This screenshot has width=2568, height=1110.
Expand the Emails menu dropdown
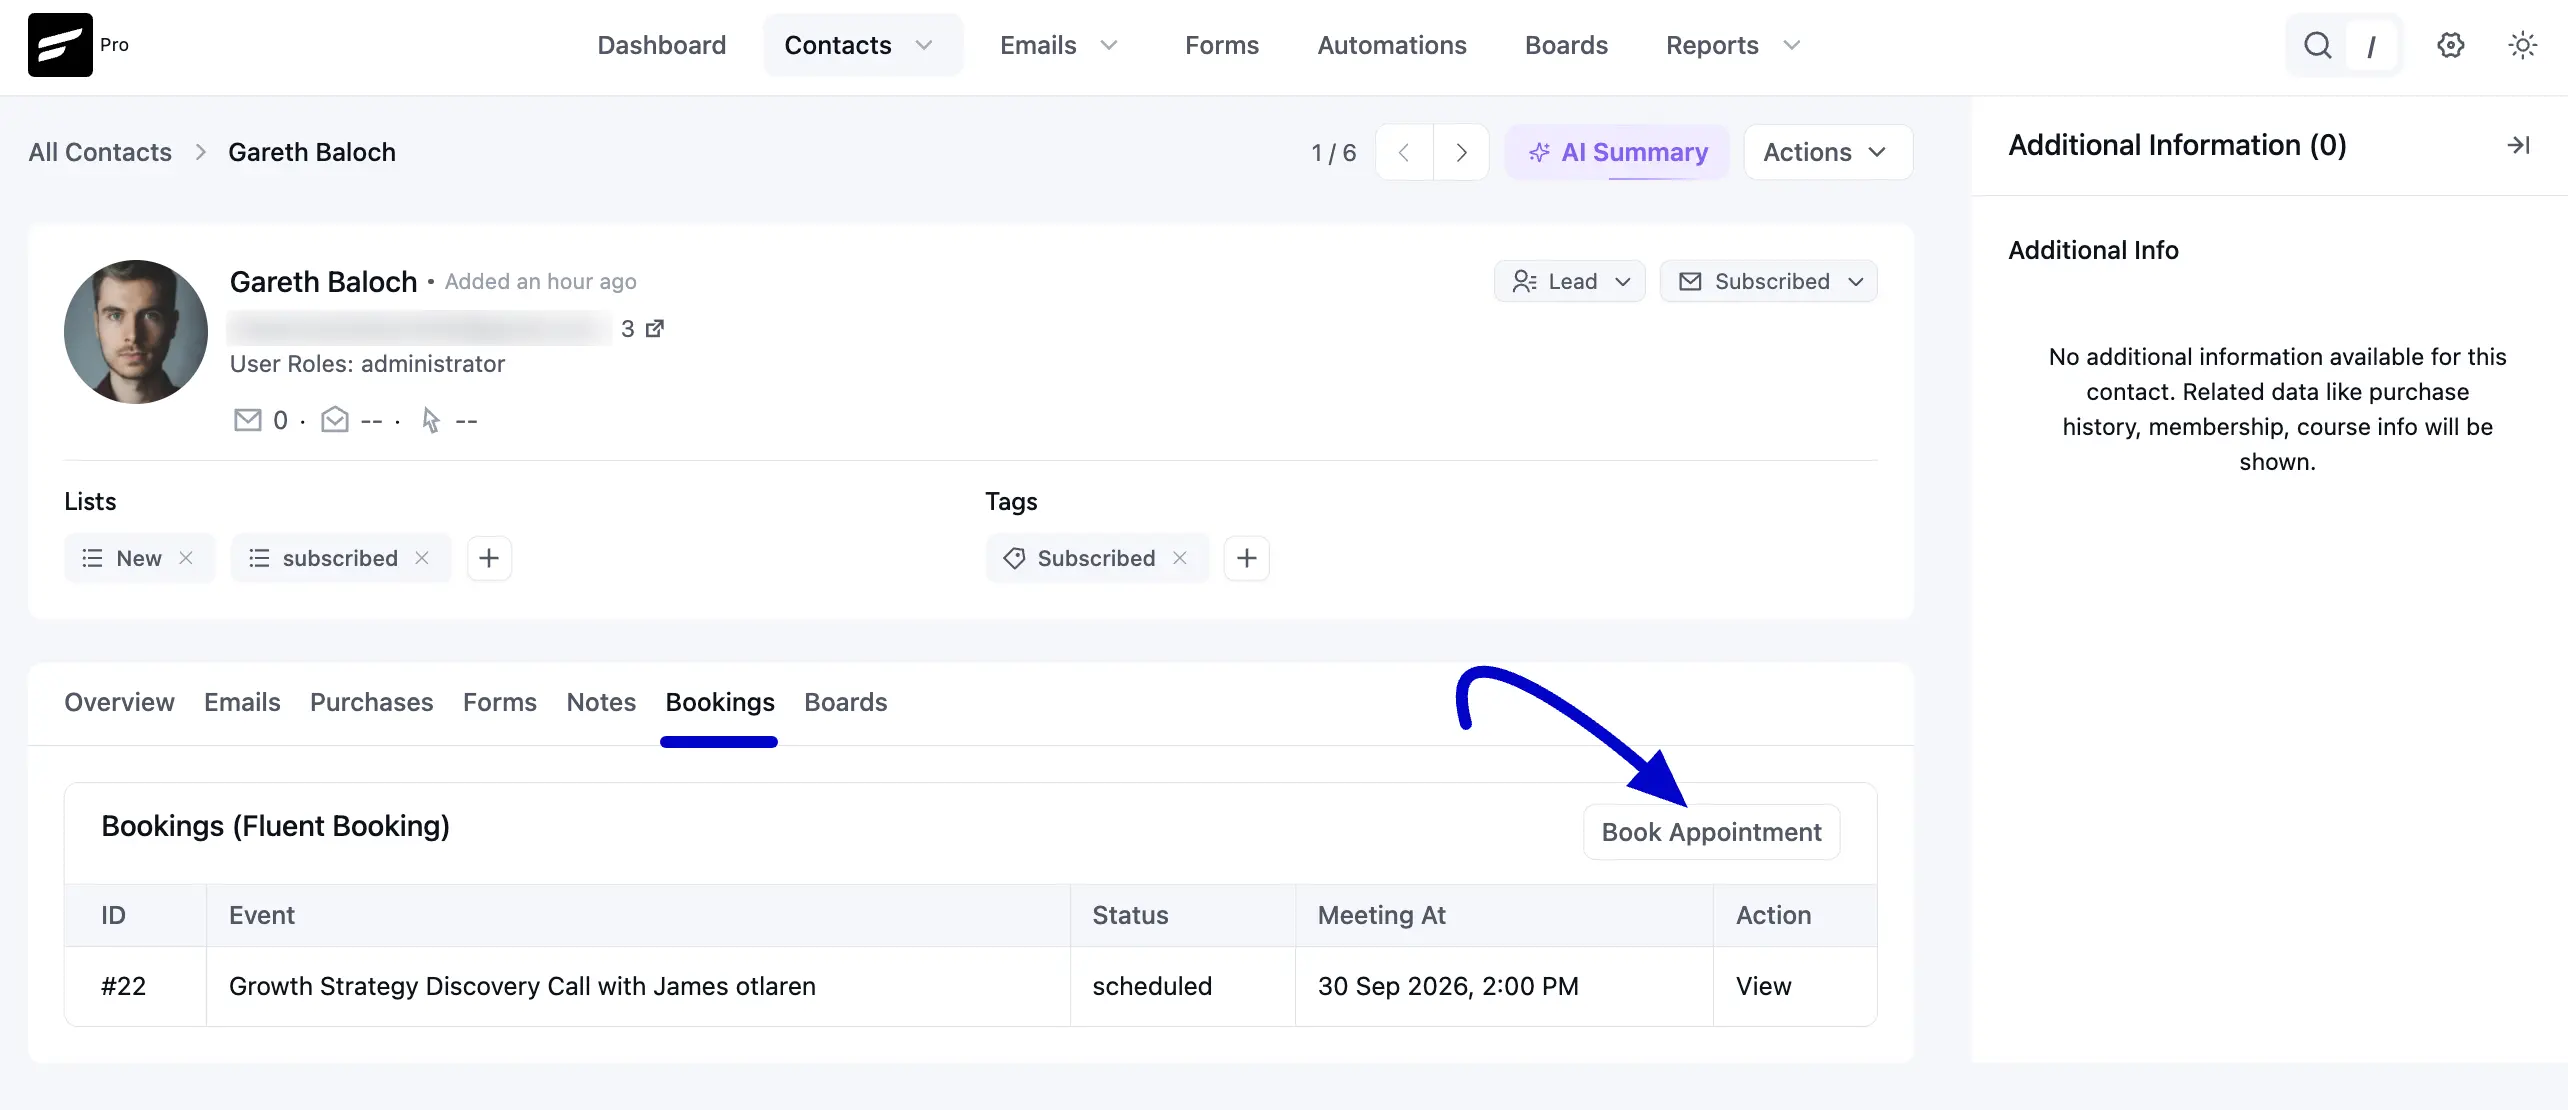[x=1108, y=45]
